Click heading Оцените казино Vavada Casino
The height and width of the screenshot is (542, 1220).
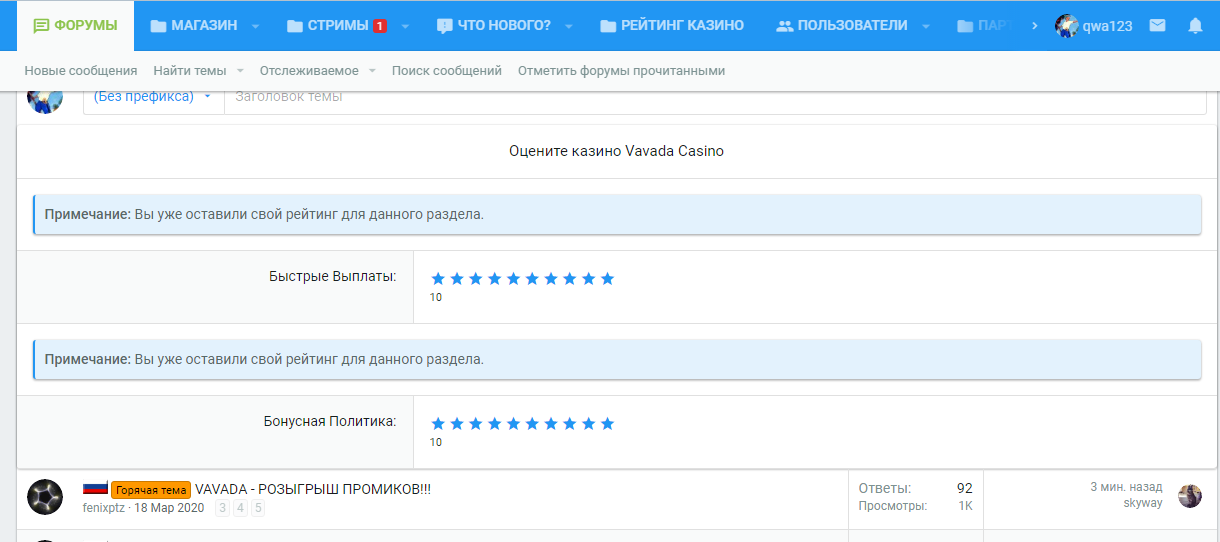click(616, 151)
